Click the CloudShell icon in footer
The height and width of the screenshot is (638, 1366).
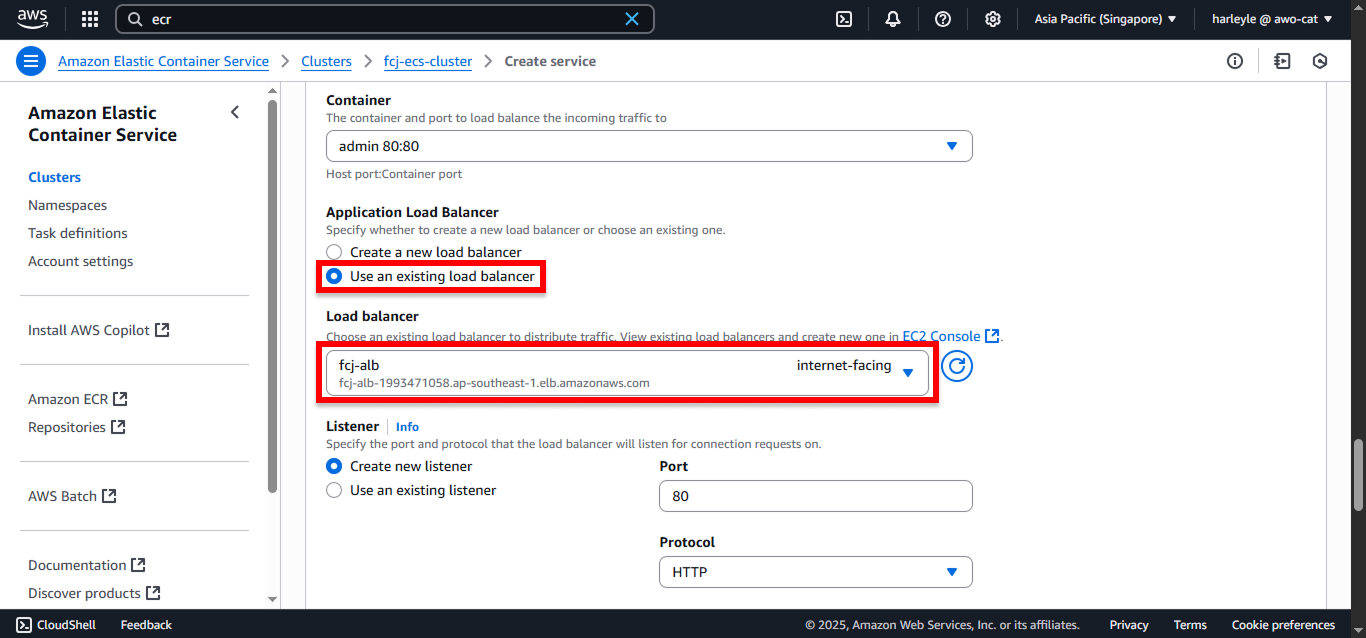[x=24, y=624]
